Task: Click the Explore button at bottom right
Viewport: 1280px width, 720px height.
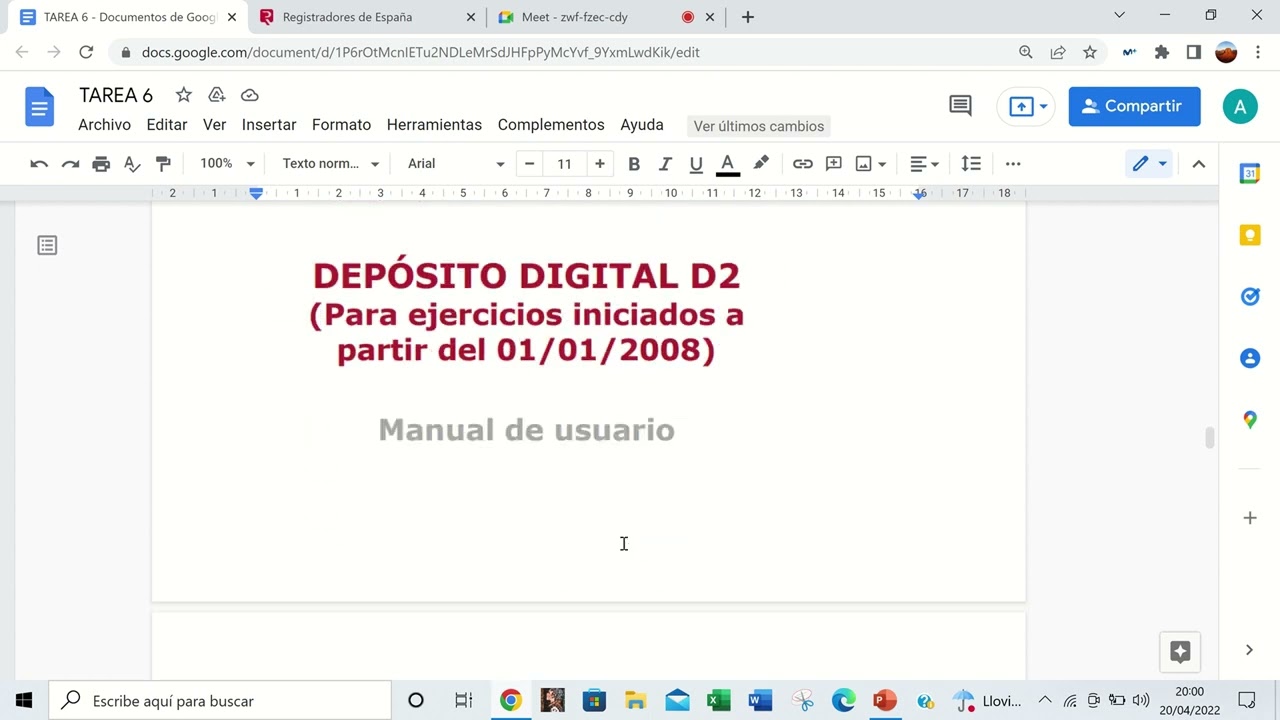Action: point(1180,652)
